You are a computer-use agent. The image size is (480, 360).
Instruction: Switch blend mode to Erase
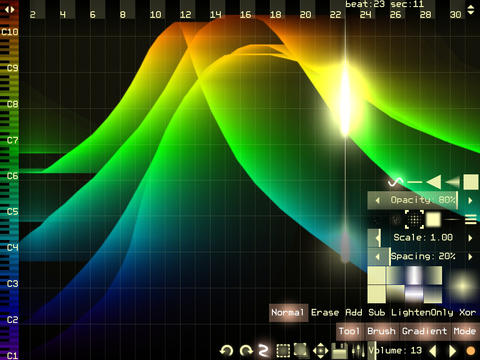click(325, 313)
